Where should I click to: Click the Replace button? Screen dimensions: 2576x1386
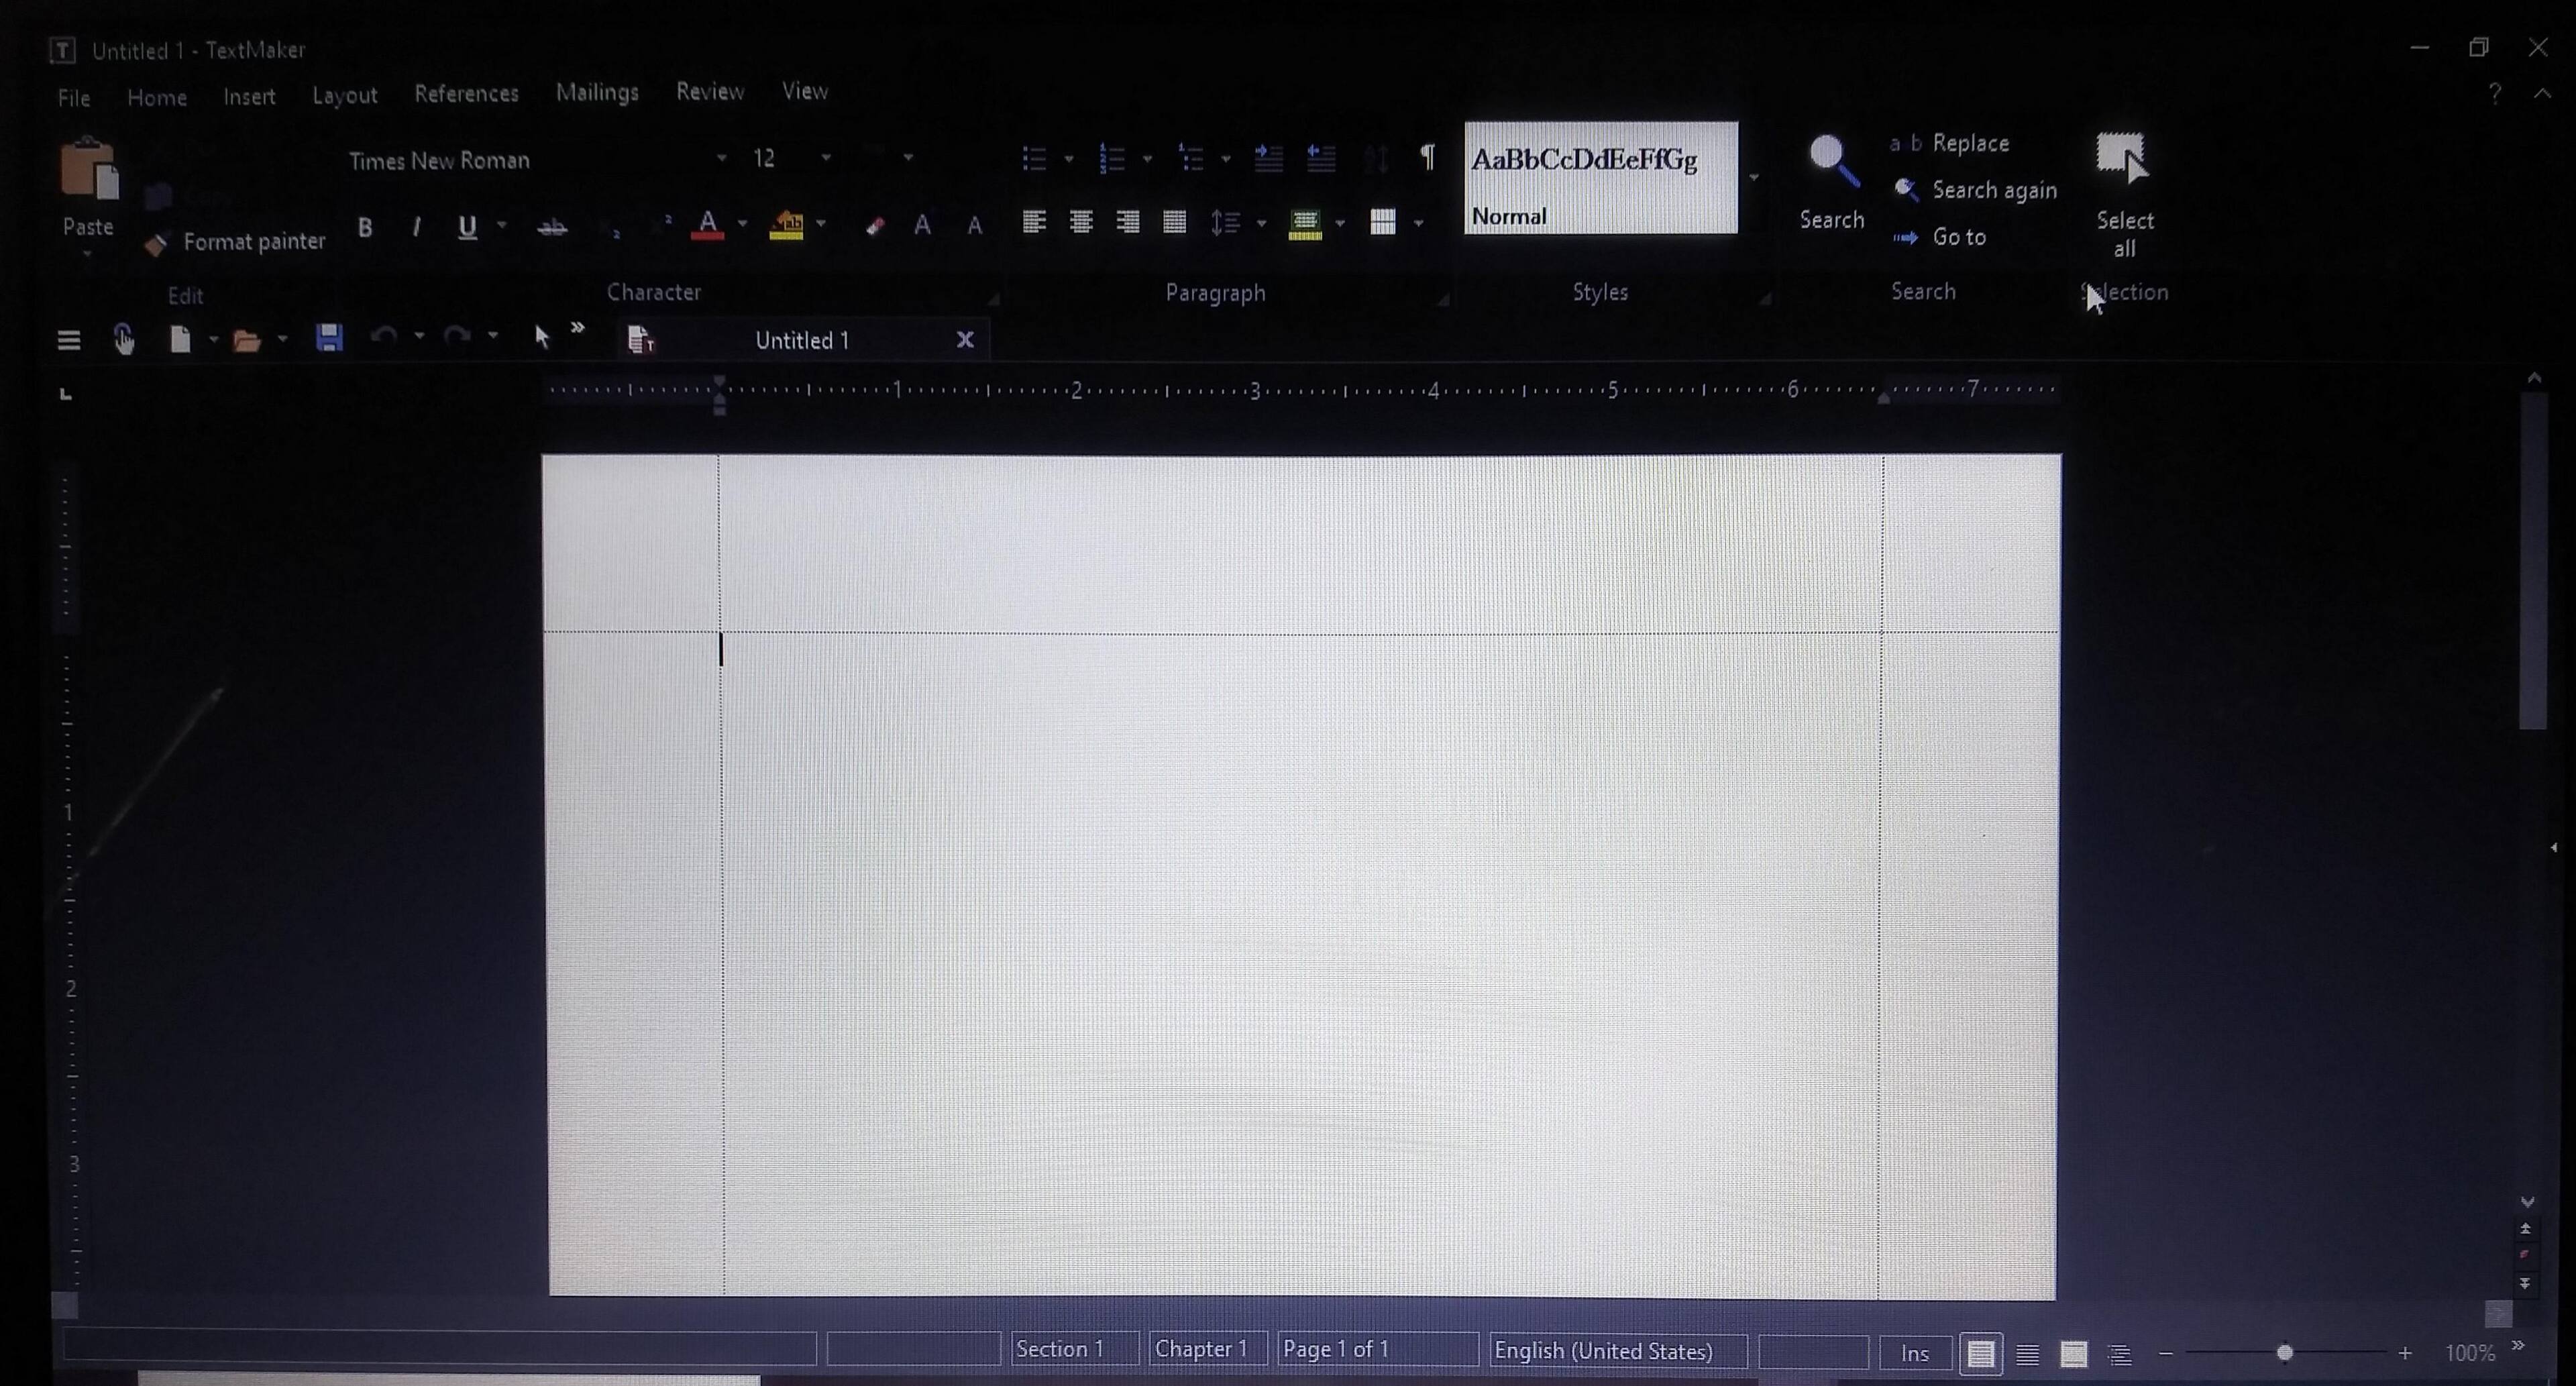[x=1969, y=143]
